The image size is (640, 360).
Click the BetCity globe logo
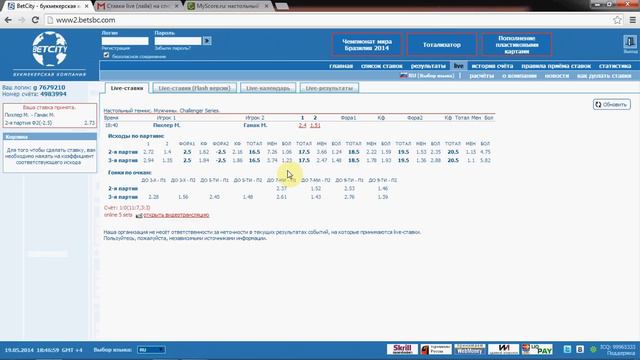pos(50,49)
